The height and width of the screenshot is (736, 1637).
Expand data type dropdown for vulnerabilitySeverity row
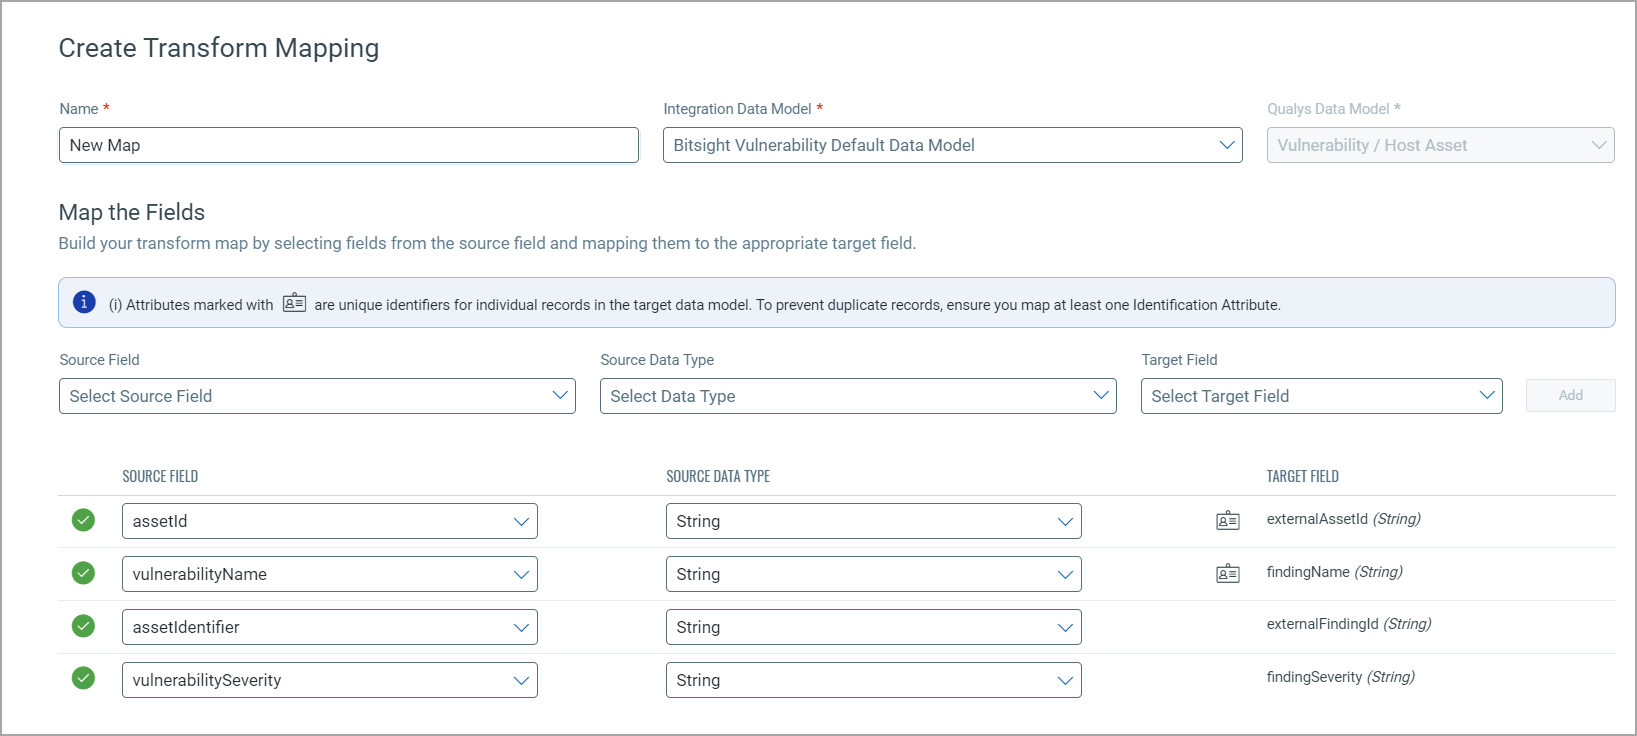[x=873, y=680]
